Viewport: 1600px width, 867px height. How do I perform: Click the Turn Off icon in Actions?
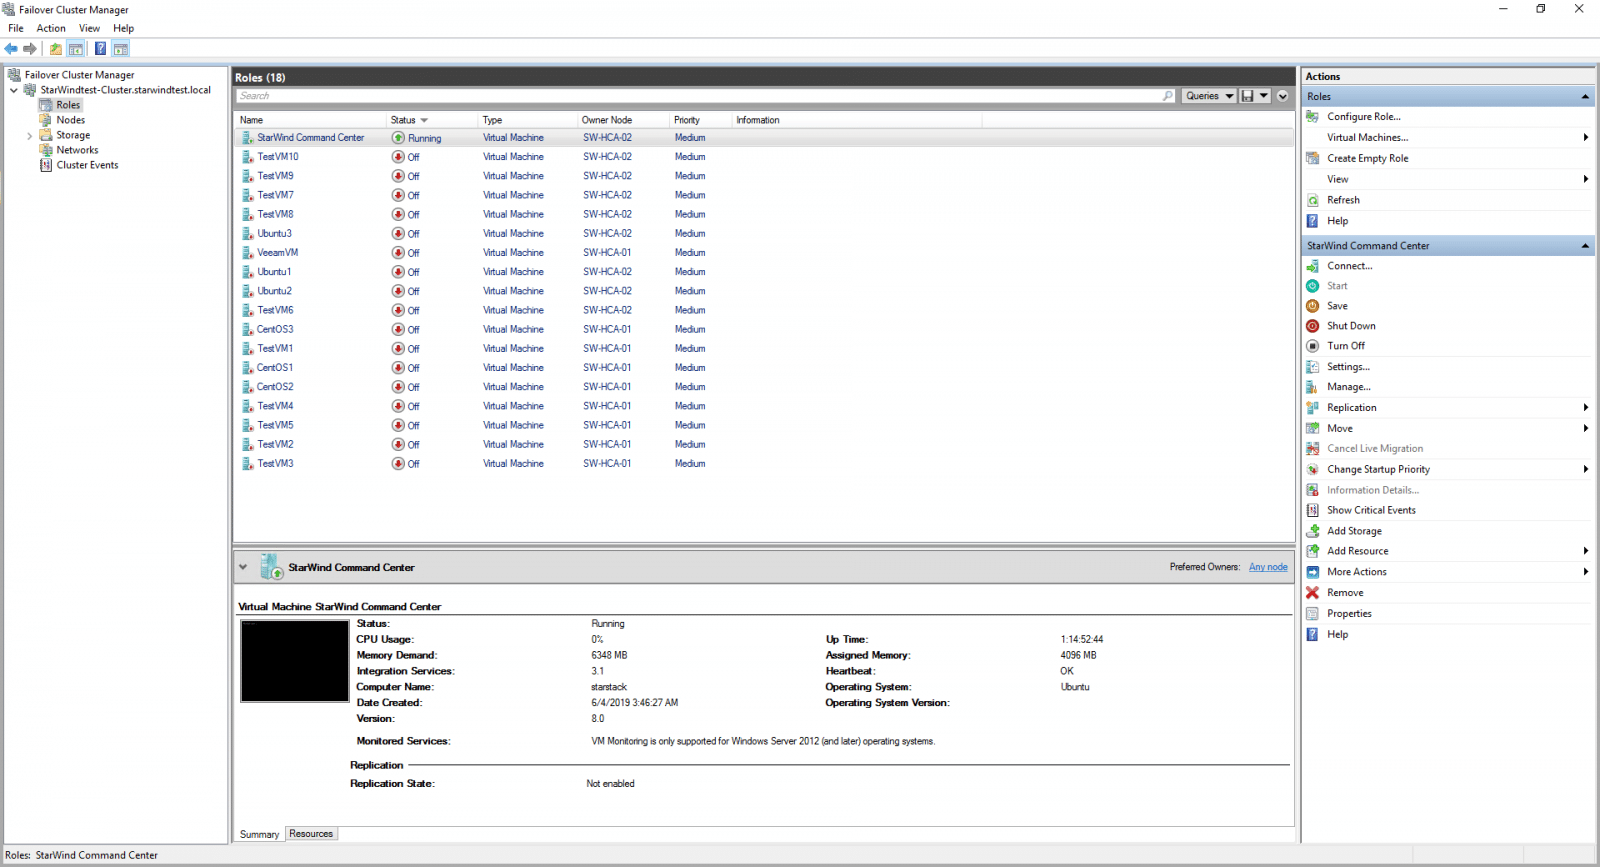[x=1313, y=346]
